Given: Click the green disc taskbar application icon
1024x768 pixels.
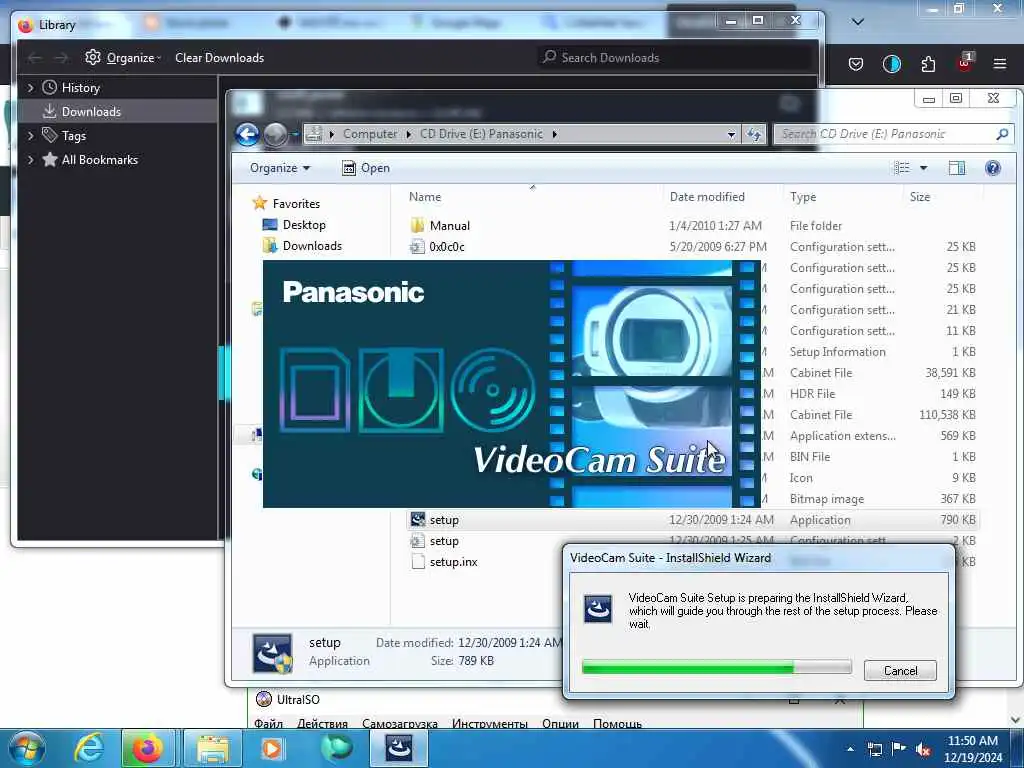Looking at the screenshot, I should pos(336,748).
